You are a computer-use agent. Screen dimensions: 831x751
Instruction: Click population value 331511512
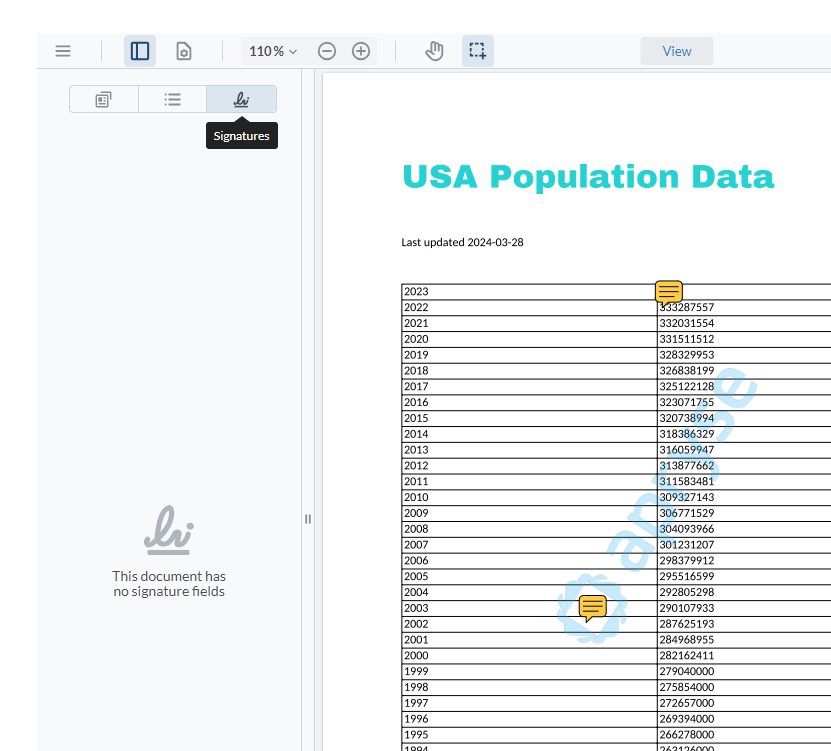tap(686, 339)
